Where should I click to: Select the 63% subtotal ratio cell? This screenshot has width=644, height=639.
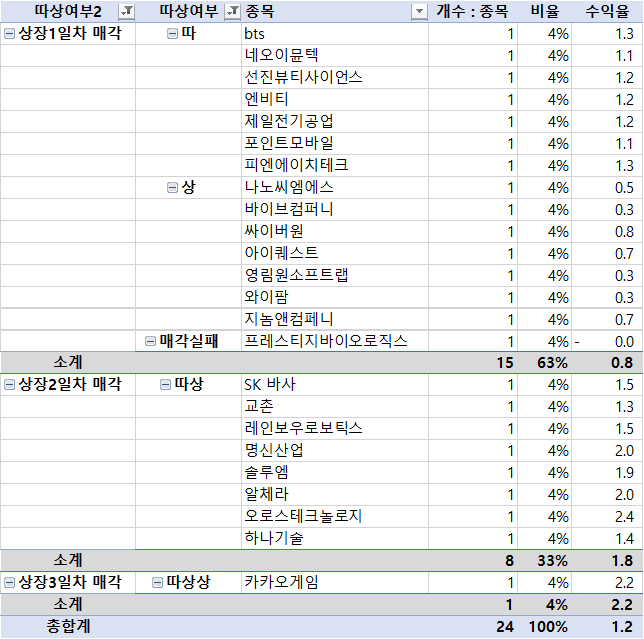tap(545, 363)
